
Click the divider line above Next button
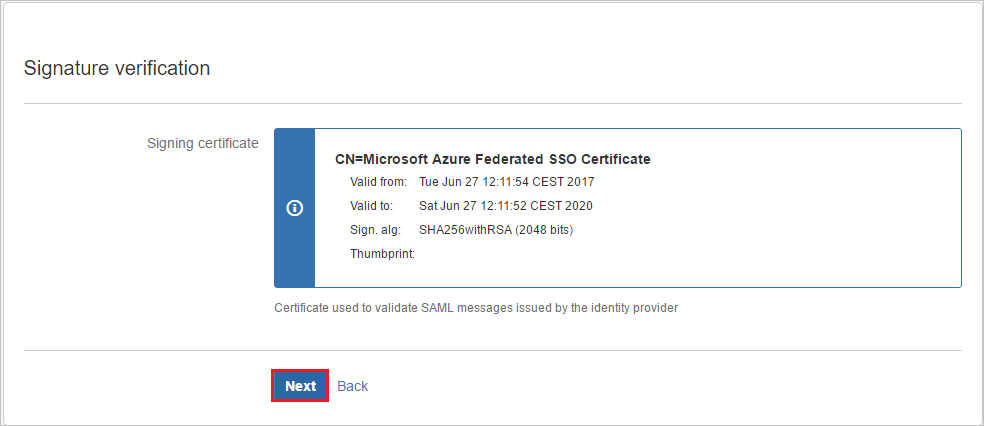coord(492,350)
